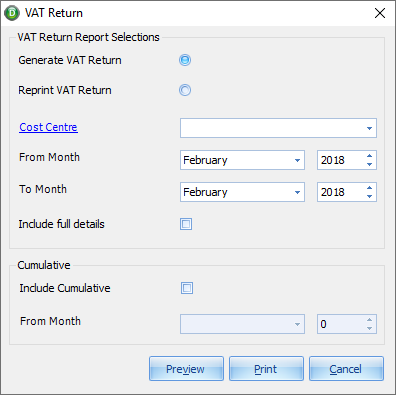Increase the To Month year 2018
The image size is (396, 395).
point(369,188)
